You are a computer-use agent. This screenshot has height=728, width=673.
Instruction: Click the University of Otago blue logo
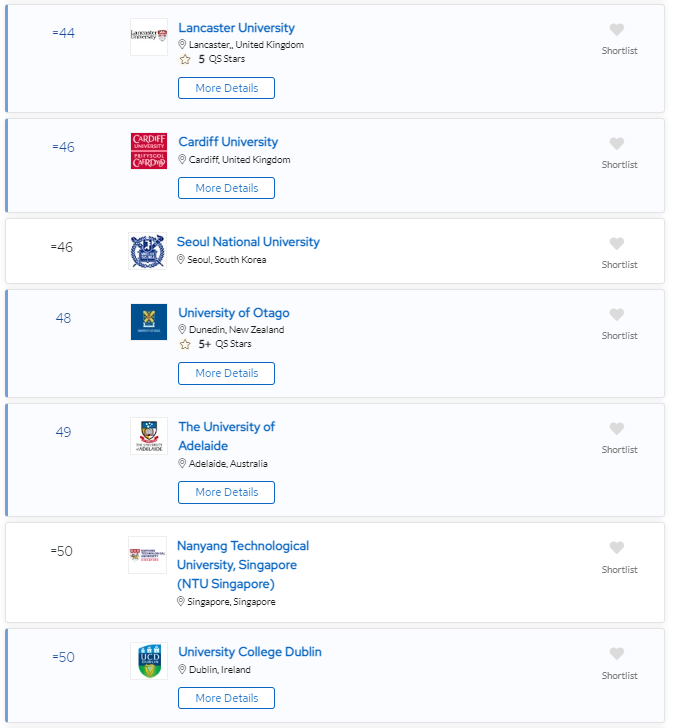(149, 322)
